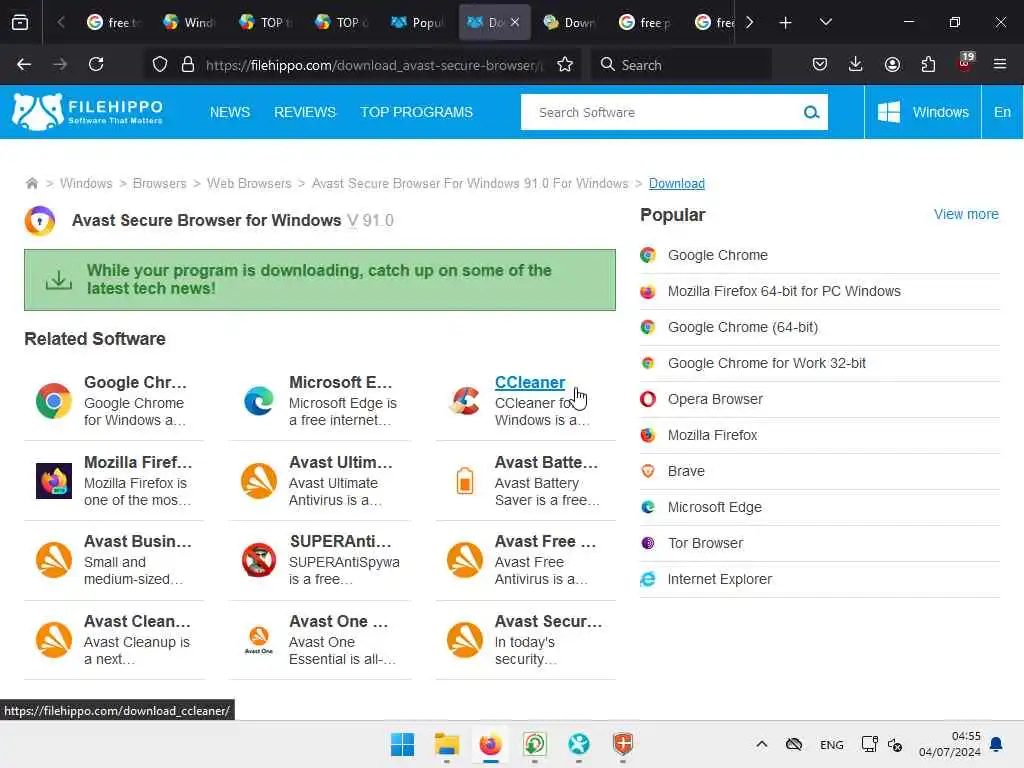Open the Firefox account icon
The width and height of the screenshot is (1024, 768).
pos(892,64)
